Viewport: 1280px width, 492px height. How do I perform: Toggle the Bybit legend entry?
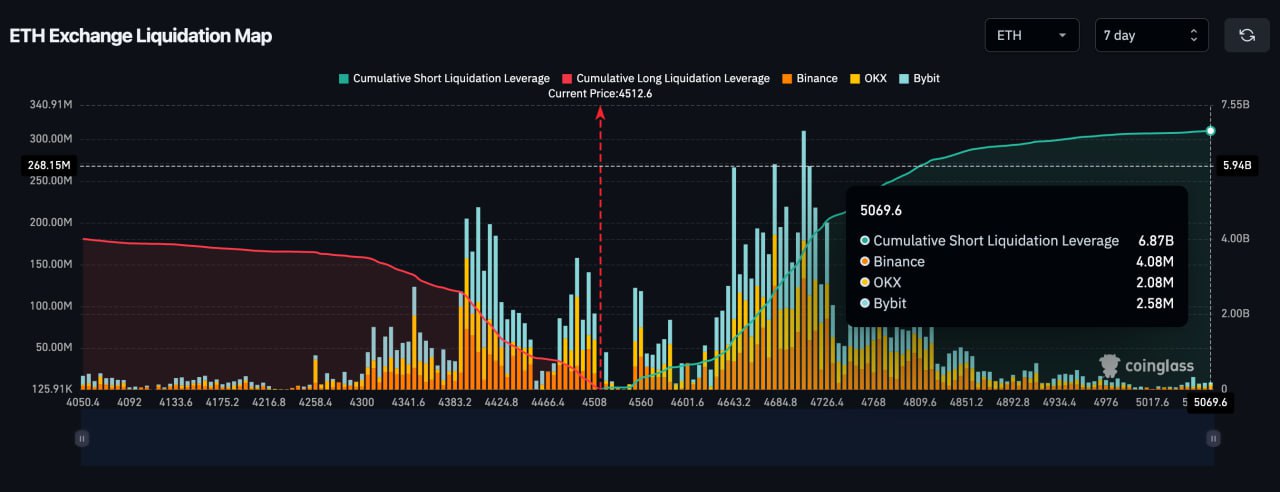pos(920,78)
